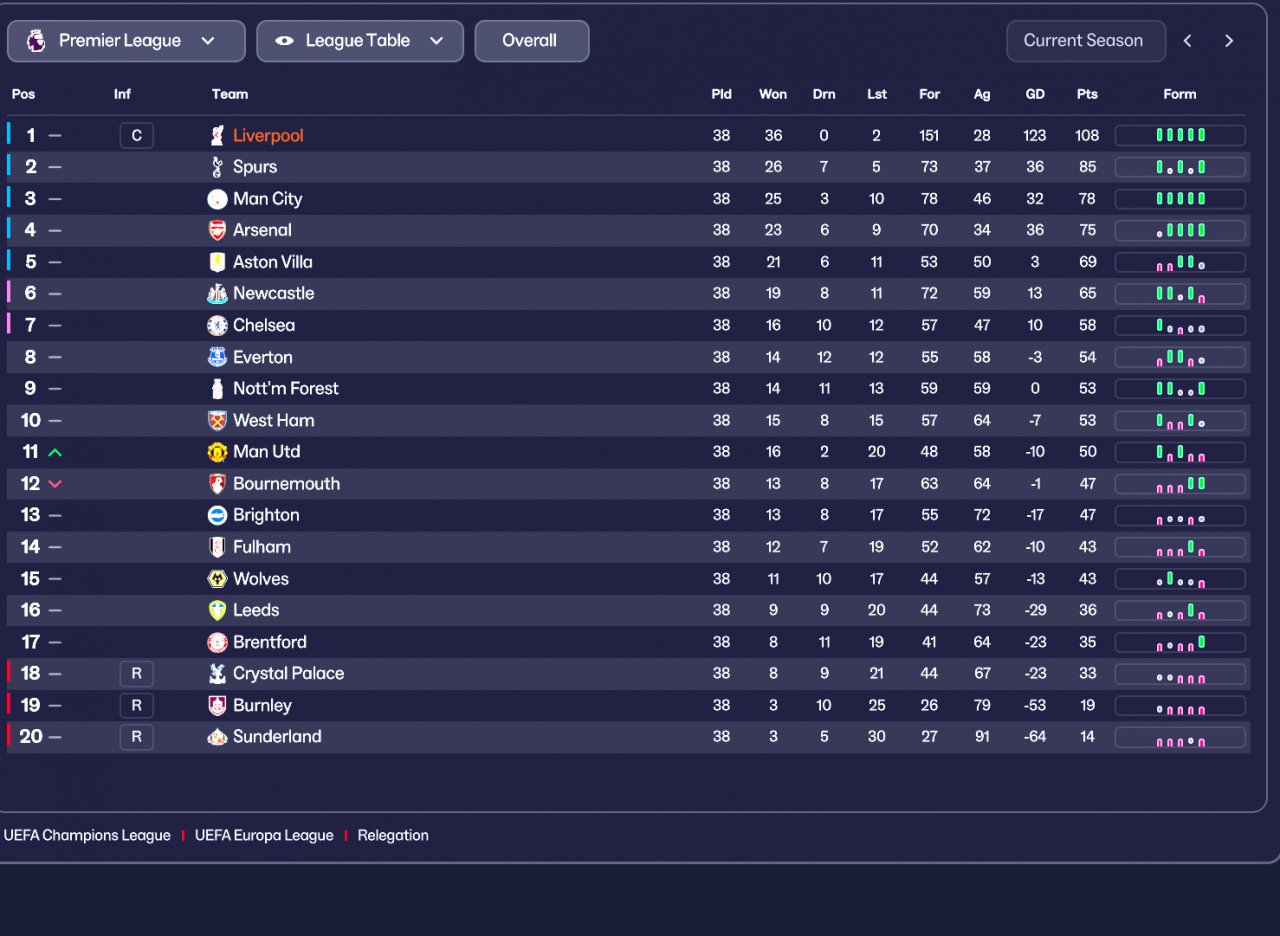The width and height of the screenshot is (1280, 936).
Task: Click Liverpool's champions 'C' info badge
Action: [x=137, y=136]
